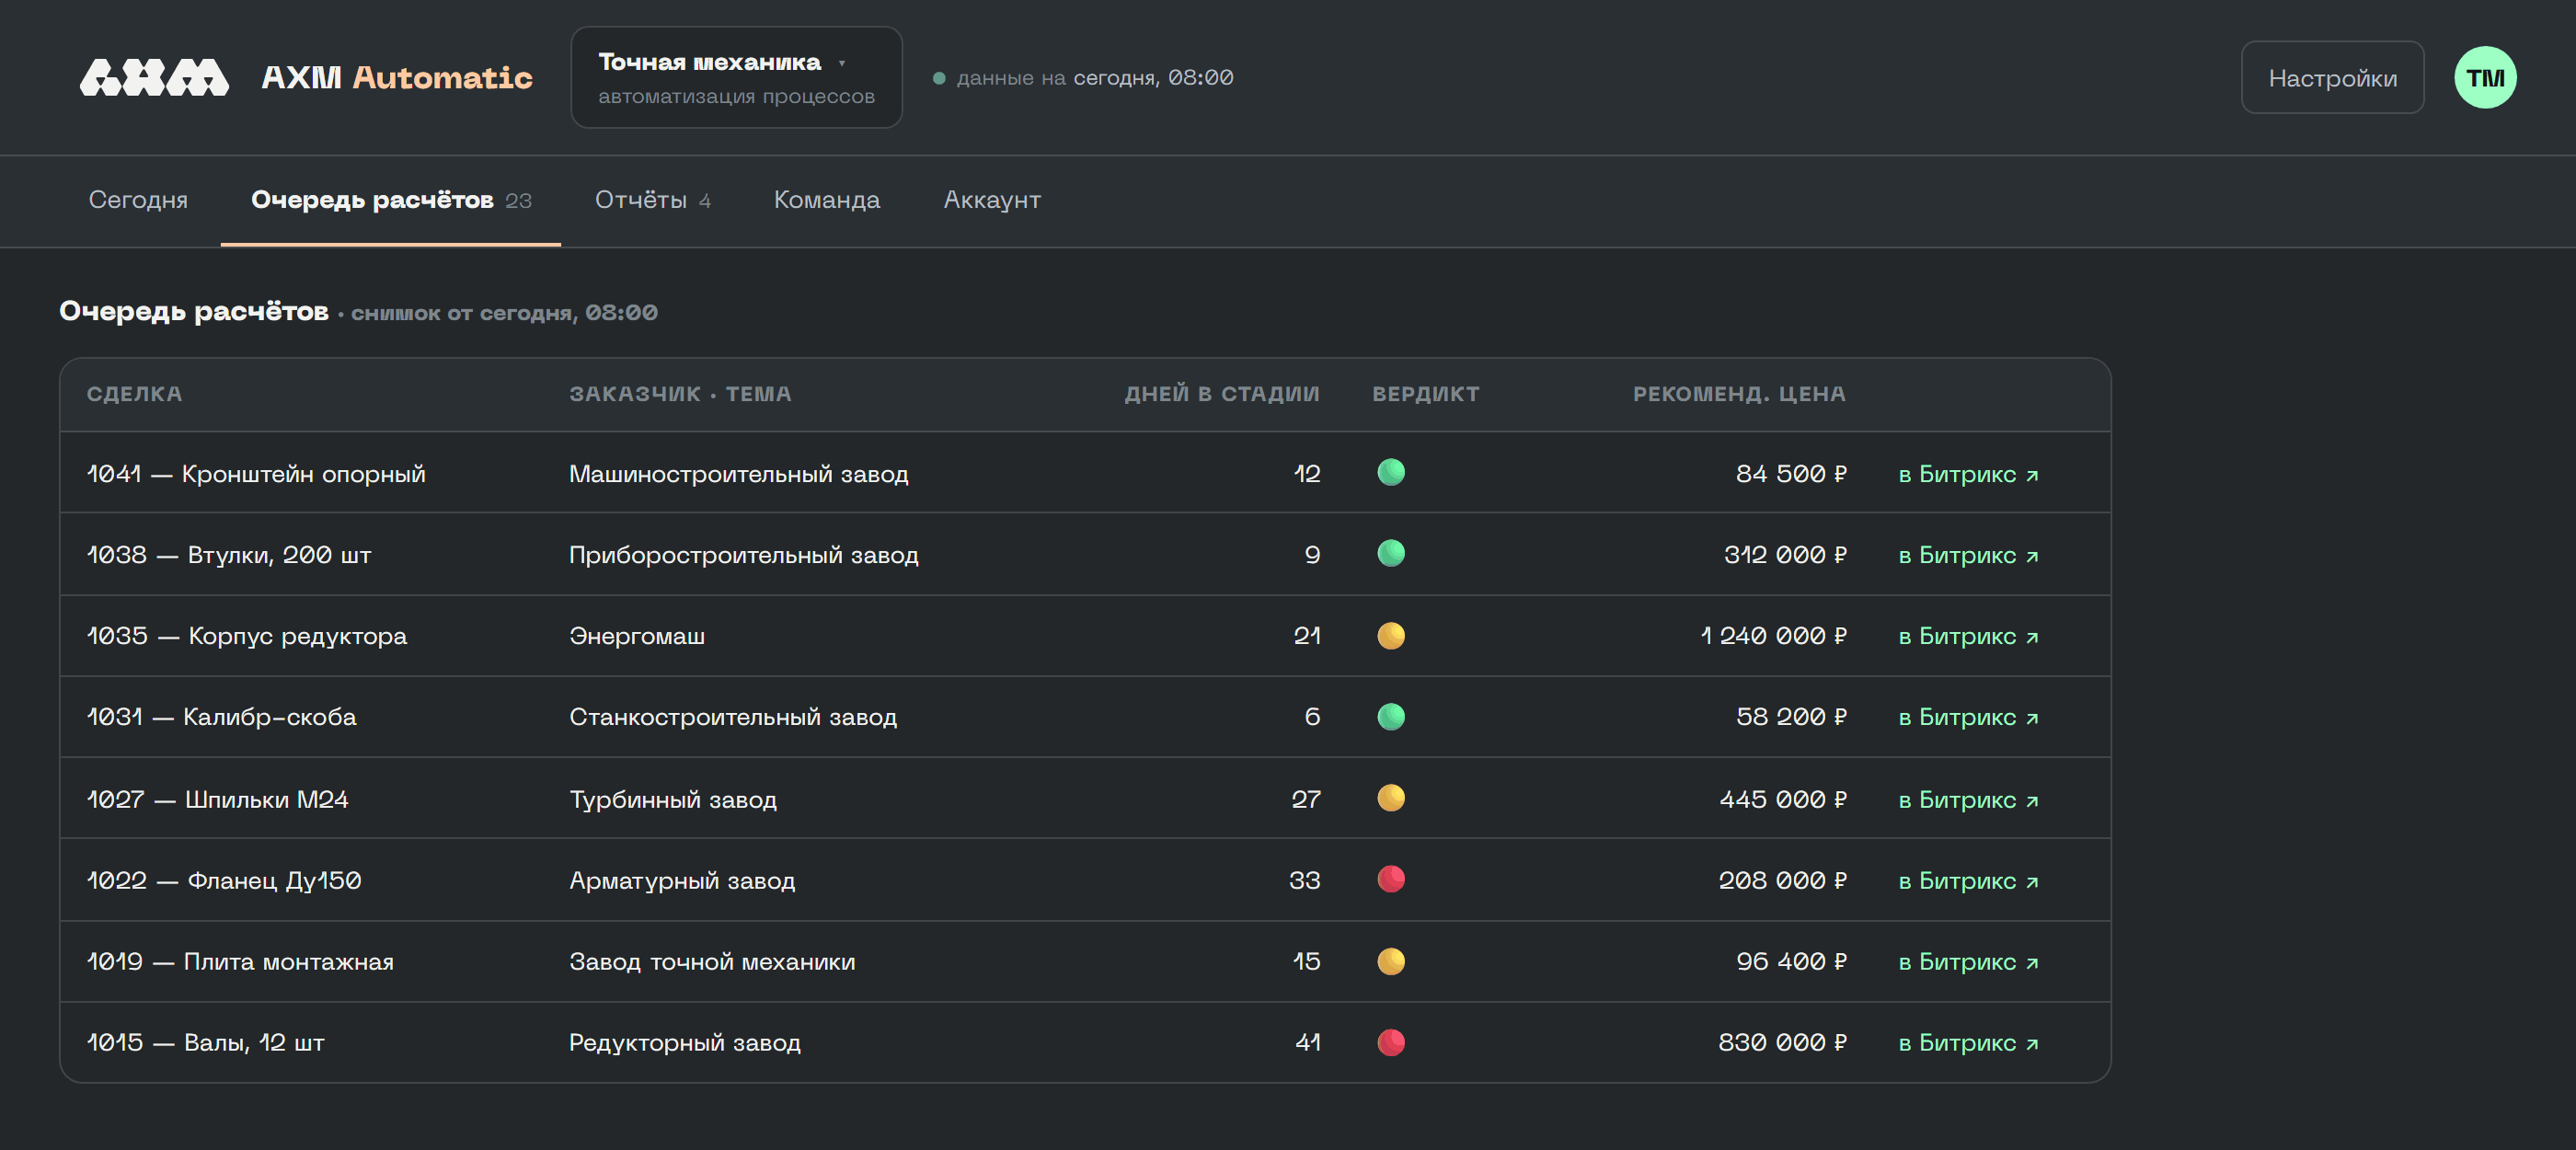Select deal '1022 — Фланец Ду150'
This screenshot has width=2576, height=1150.
(224, 881)
